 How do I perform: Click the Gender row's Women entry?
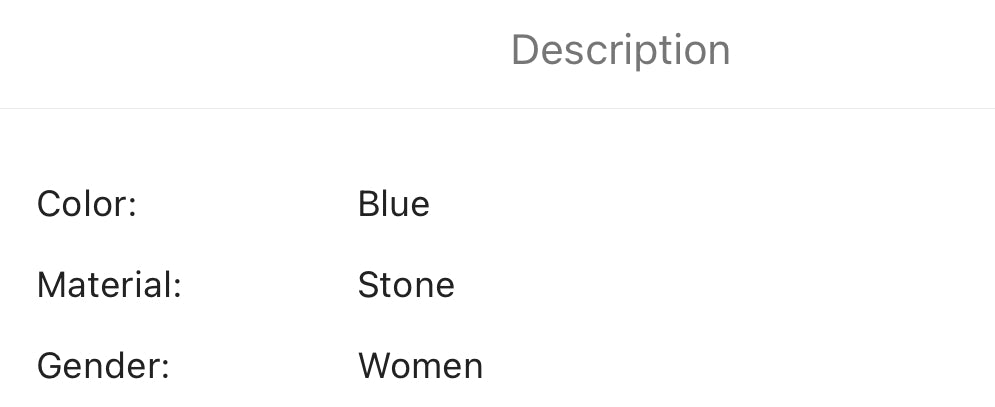point(420,366)
